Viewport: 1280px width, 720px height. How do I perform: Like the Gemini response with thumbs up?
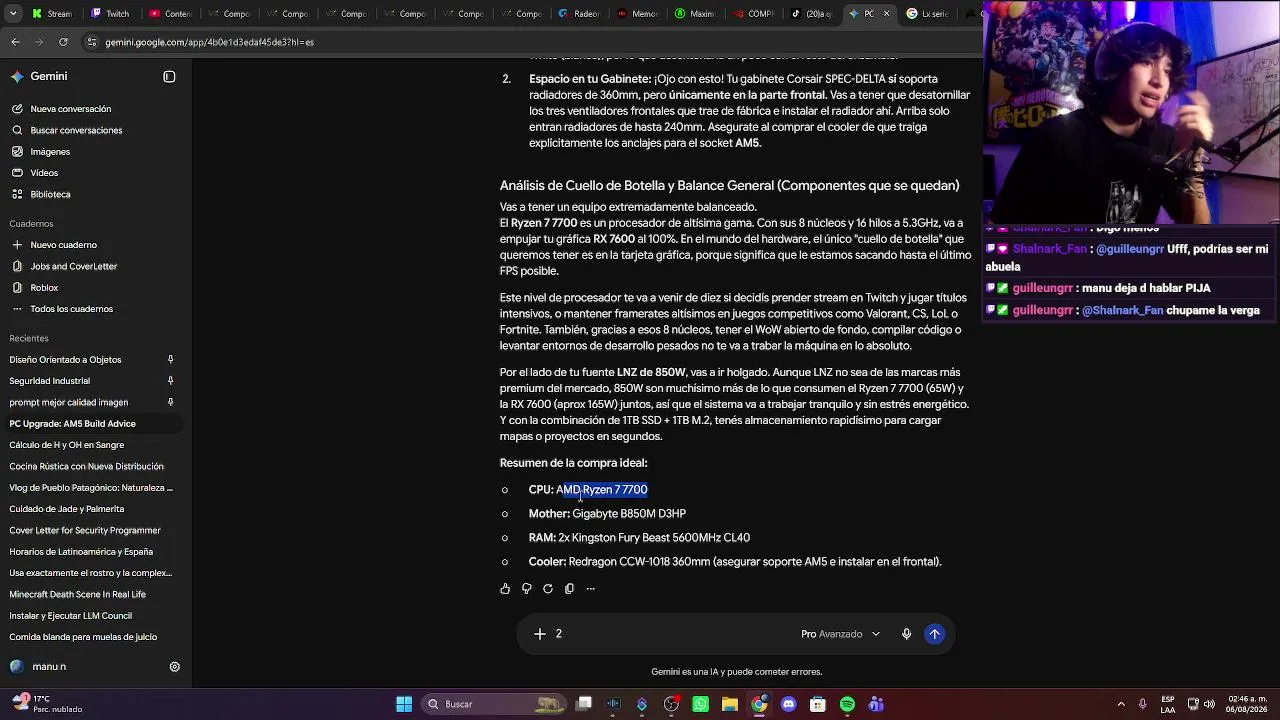[x=505, y=589]
